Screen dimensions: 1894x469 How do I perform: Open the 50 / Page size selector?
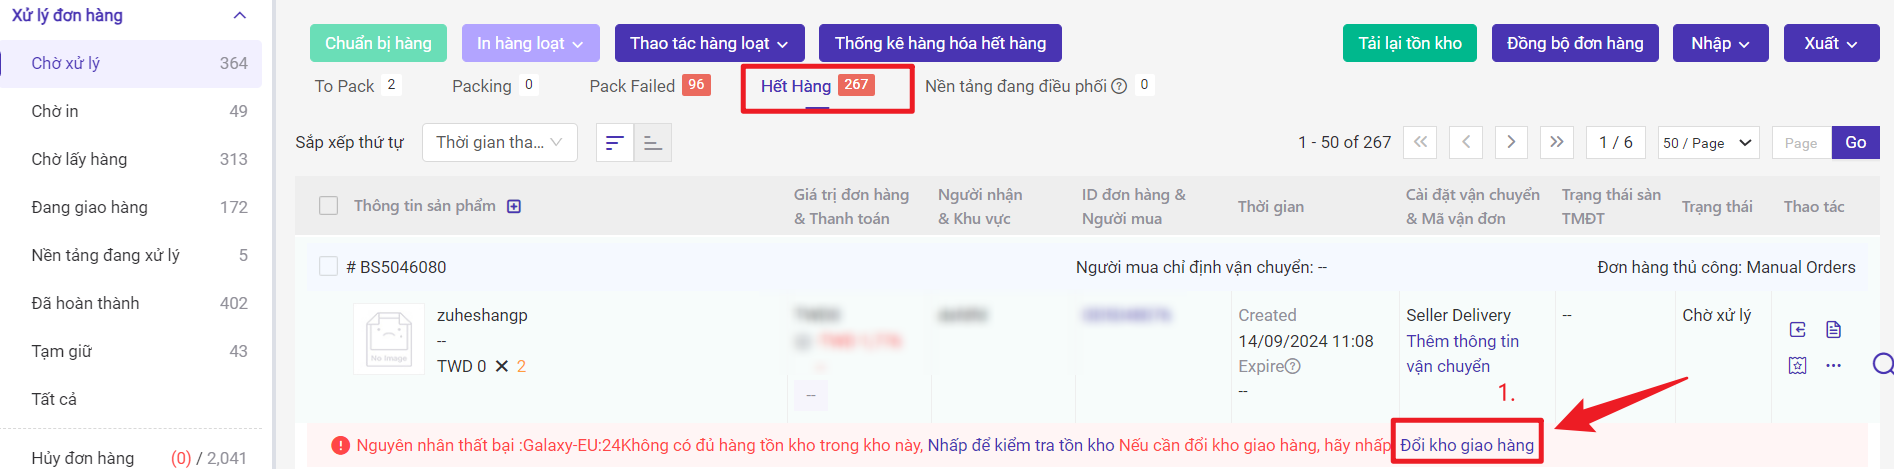coord(1708,142)
